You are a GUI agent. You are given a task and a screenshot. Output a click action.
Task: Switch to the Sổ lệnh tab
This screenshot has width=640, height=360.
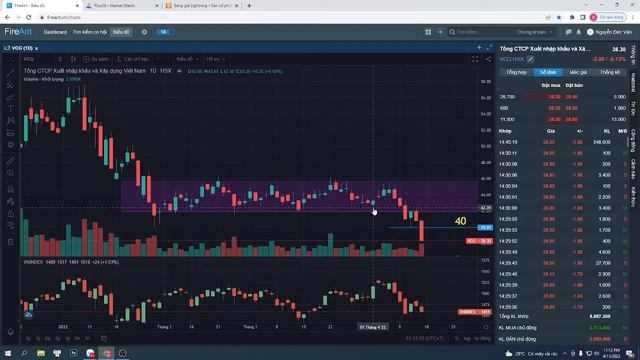click(548, 72)
